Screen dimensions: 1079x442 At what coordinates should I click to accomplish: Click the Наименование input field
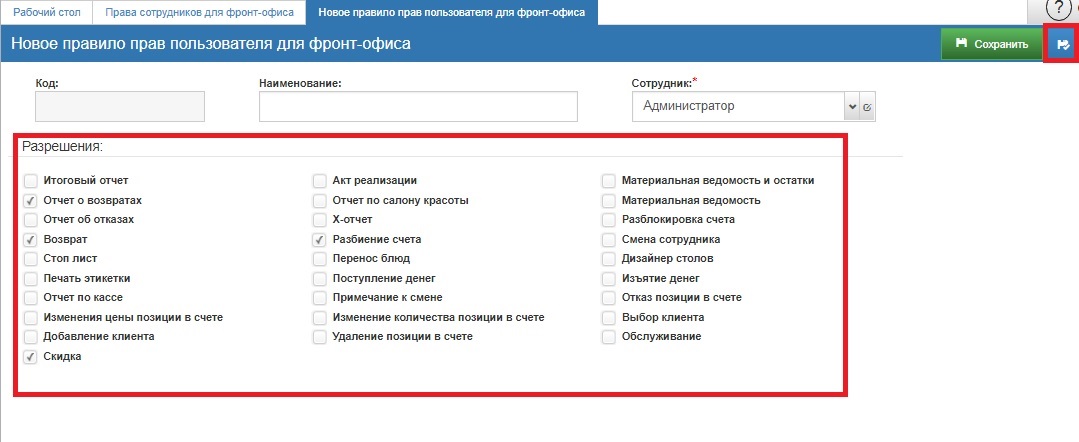click(418, 106)
